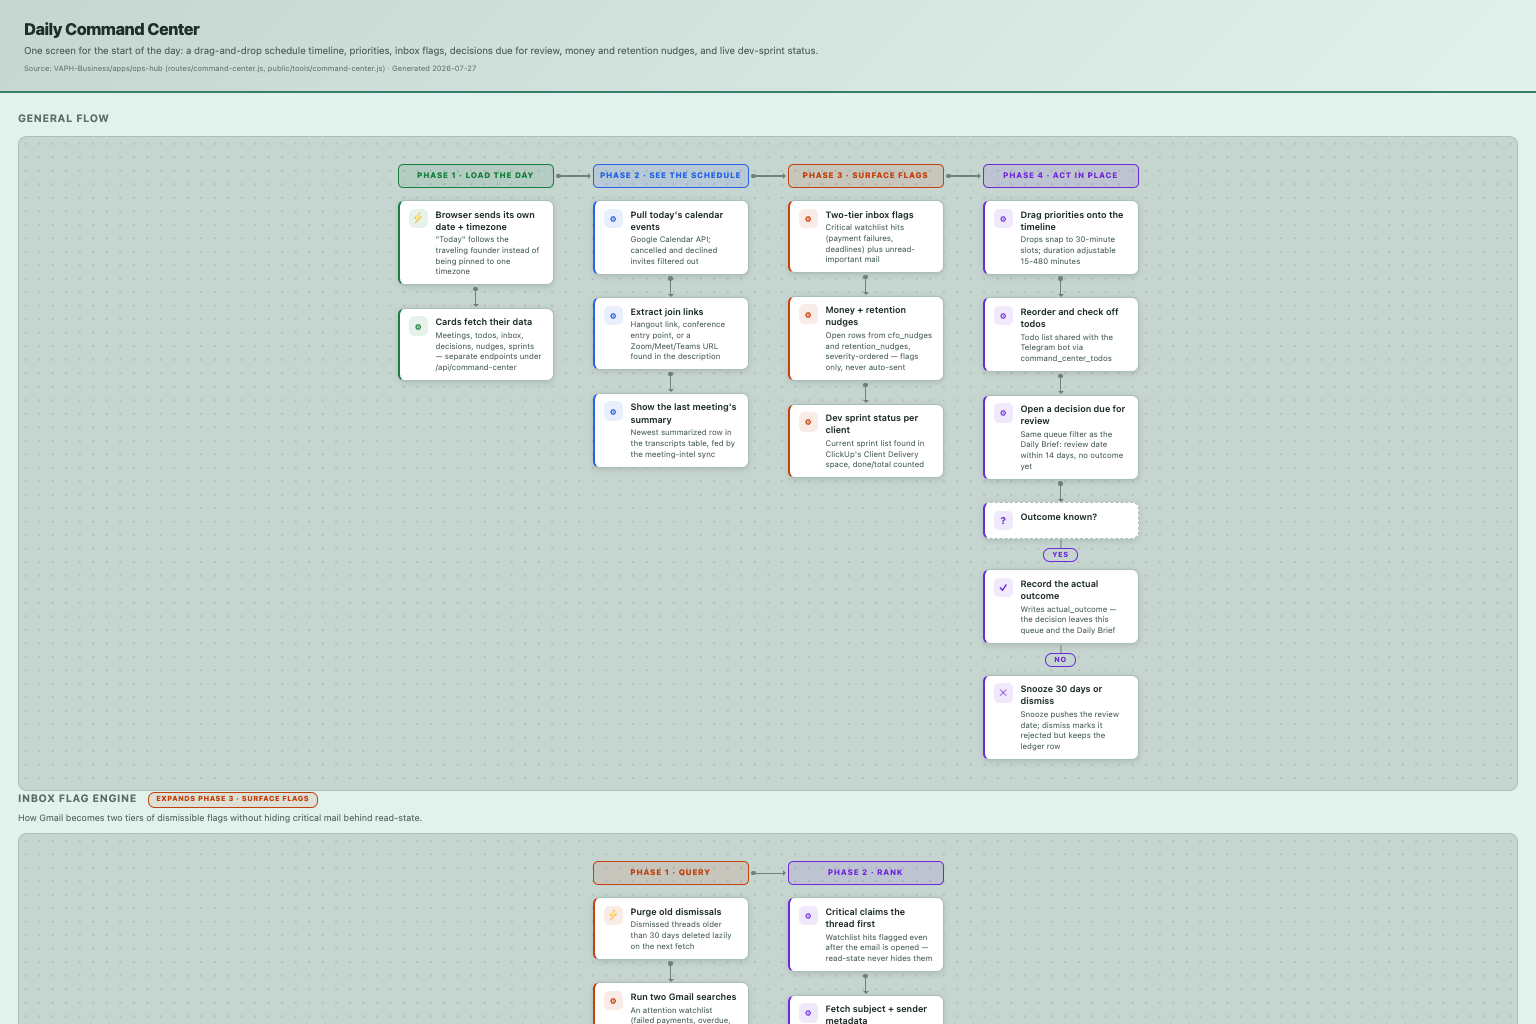The width and height of the screenshot is (1536, 1024).
Task: Click the lightning icon on 'Purge old dismissals' card
Action: tap(613, 915)
